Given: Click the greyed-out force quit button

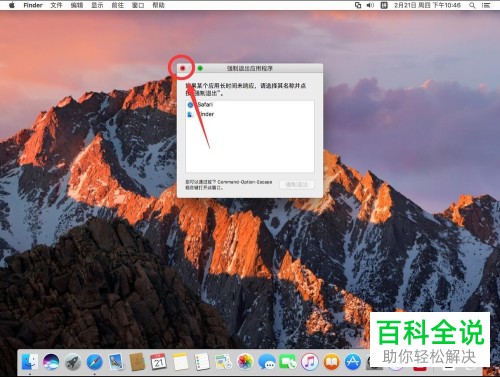Looking at the screenshot, I should (297, 184).
